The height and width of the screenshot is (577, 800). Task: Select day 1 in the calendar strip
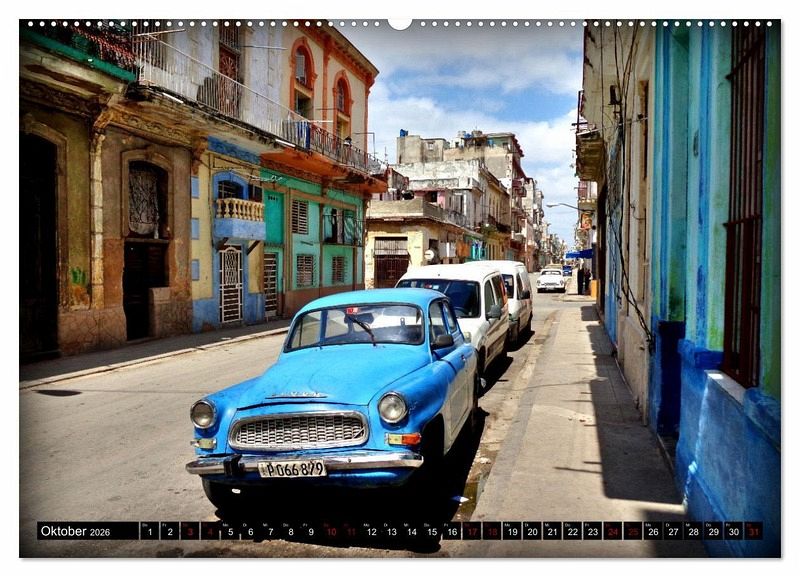[149, 531]
